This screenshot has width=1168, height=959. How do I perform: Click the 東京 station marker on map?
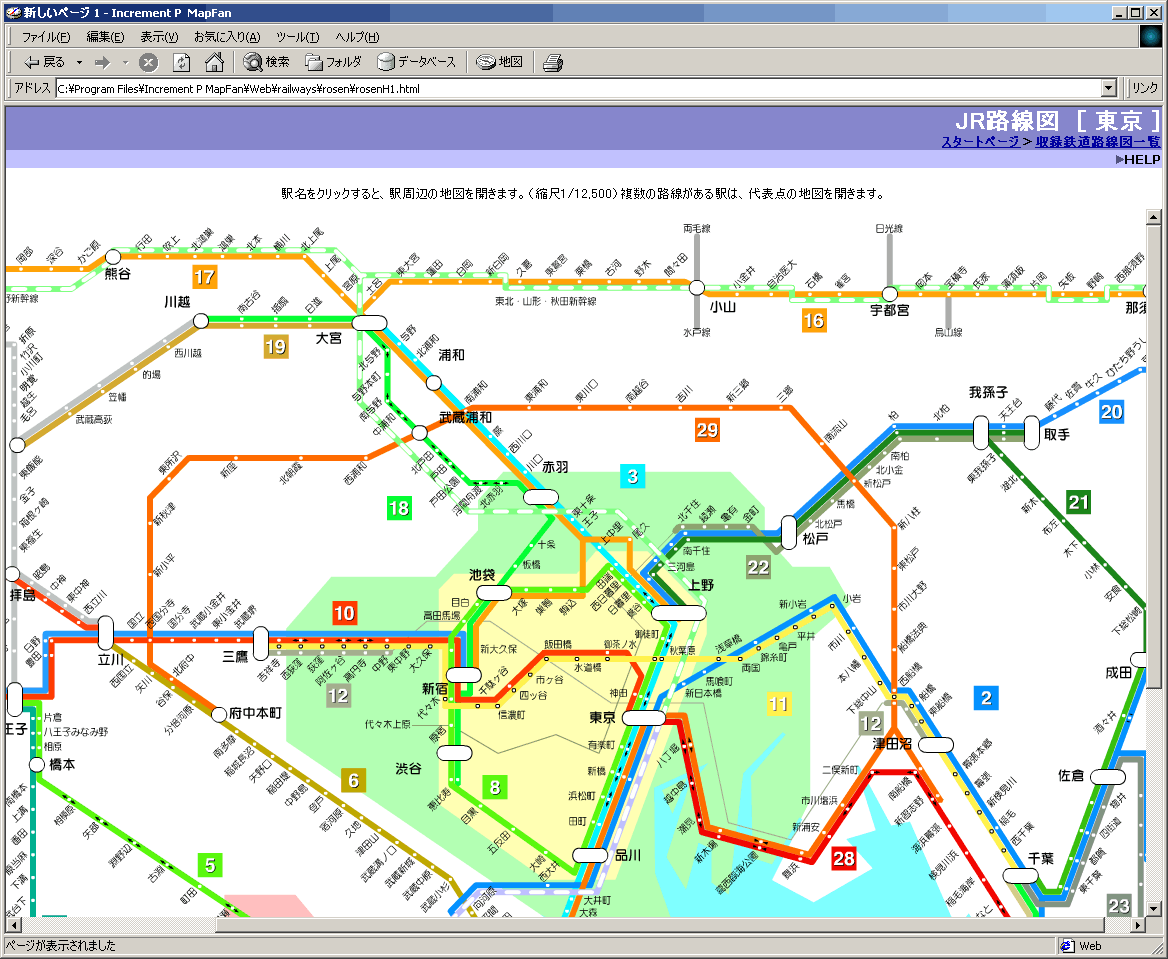point(643,718)
